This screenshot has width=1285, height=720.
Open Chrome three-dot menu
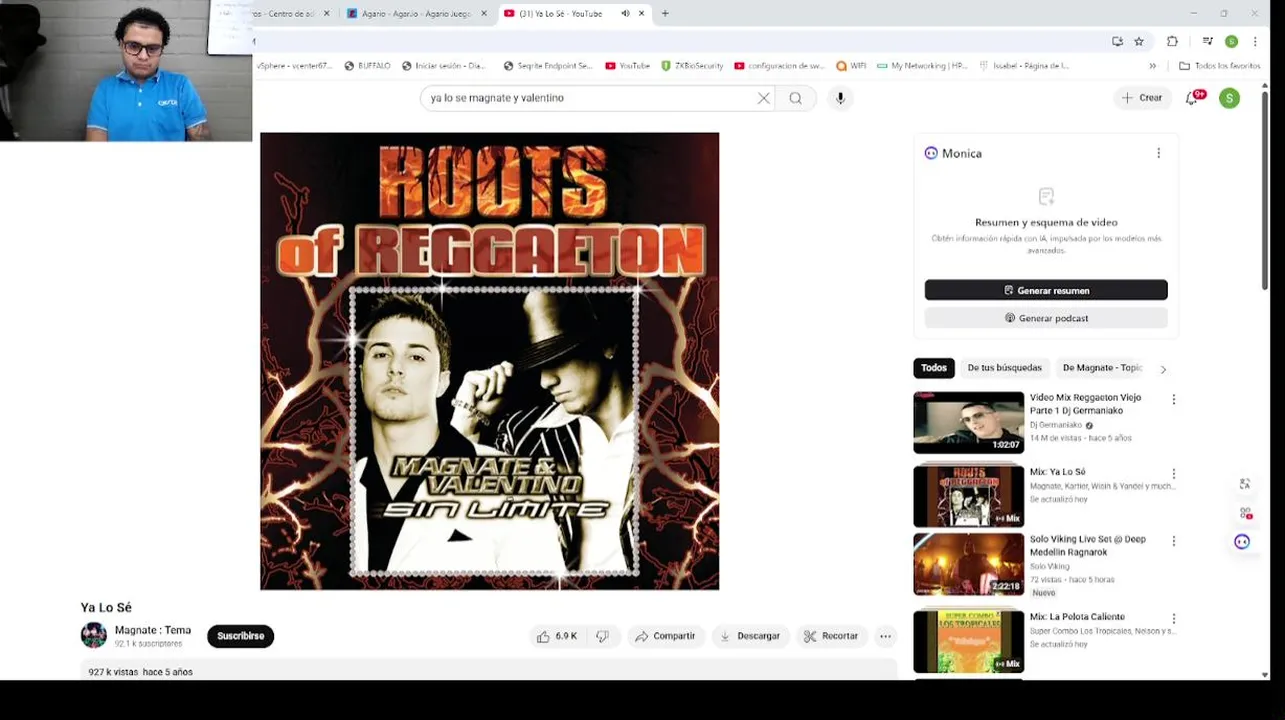(1255, 41)
